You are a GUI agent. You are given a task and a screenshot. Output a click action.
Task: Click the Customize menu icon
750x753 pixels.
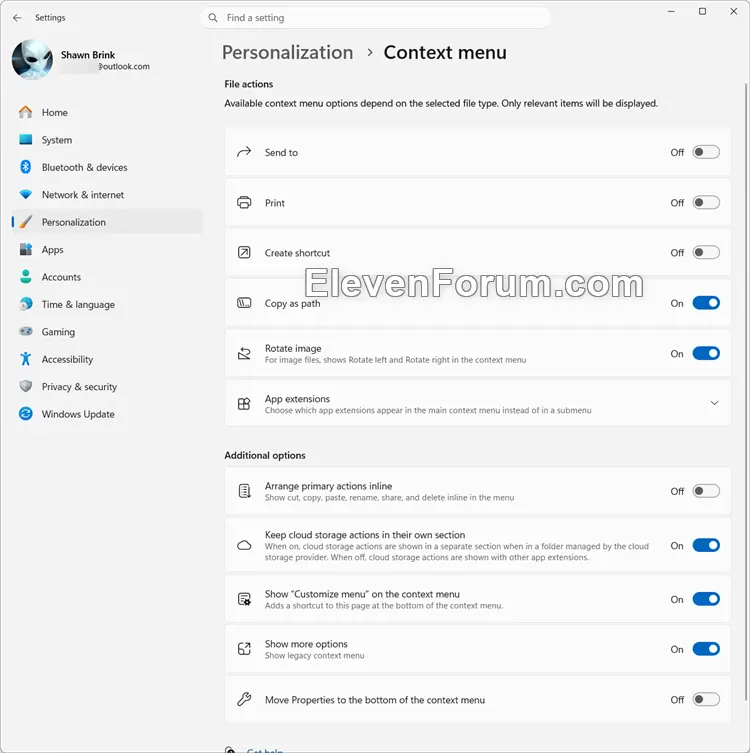point(244,599)
